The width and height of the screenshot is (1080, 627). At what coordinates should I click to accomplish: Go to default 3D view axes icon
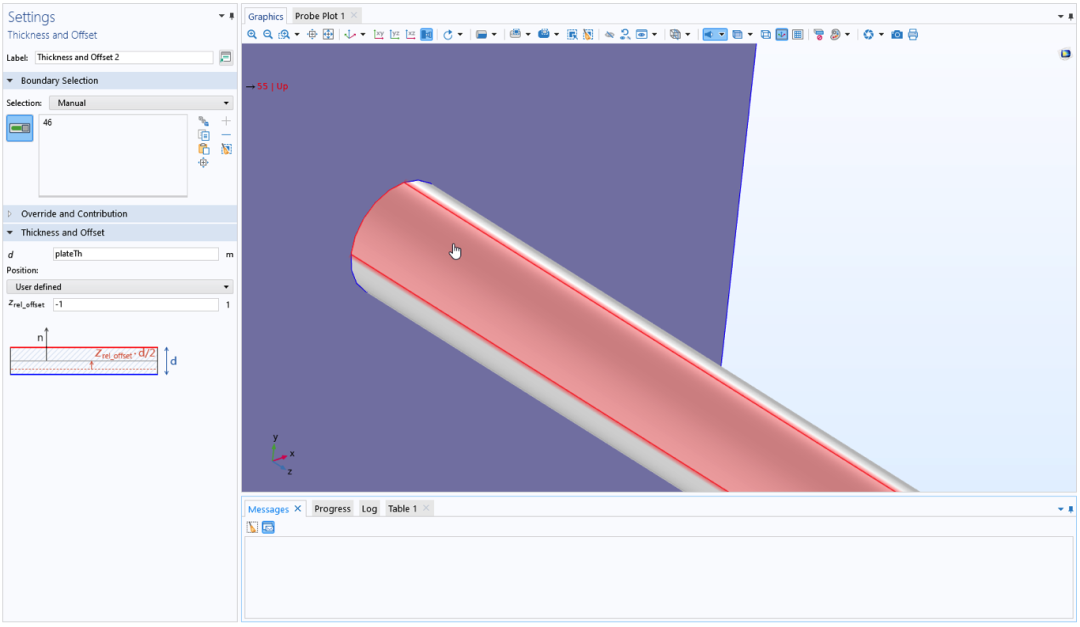[351, 34]
